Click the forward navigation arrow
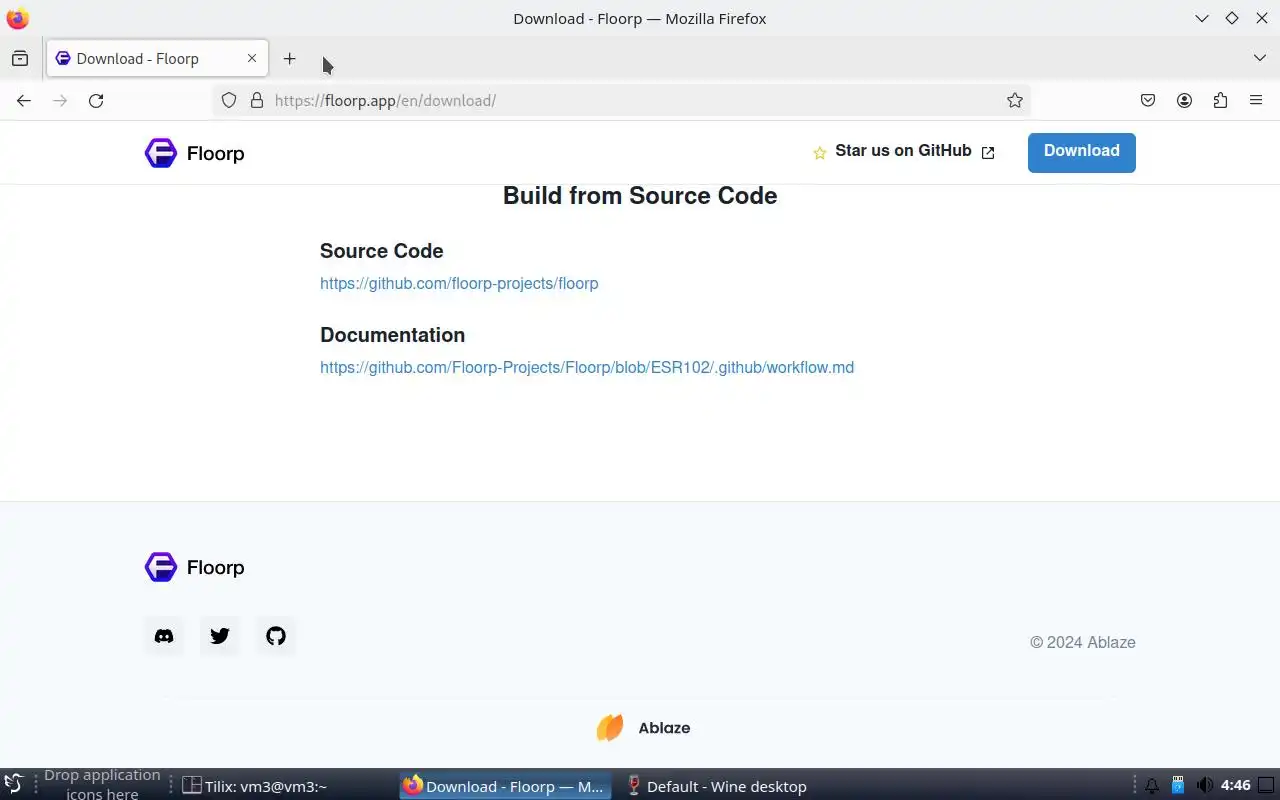 (x=60, y=100)
